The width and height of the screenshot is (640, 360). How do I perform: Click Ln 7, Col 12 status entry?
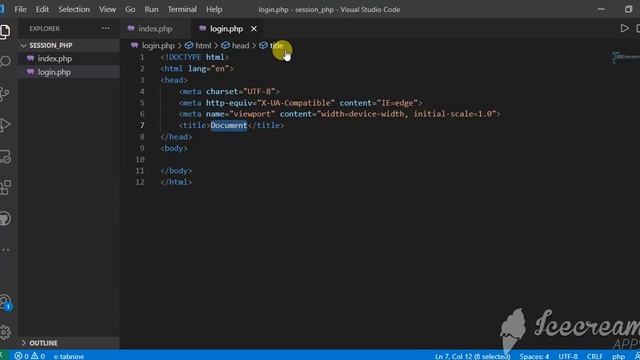coord(472,356)
